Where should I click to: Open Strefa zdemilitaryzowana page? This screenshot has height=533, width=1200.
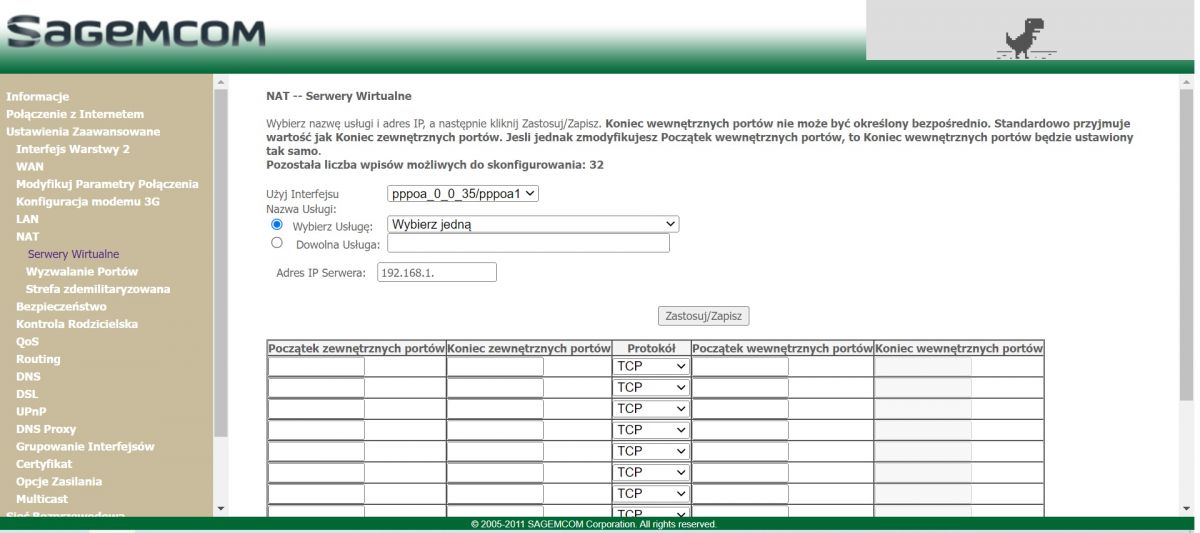coord(98,289)
